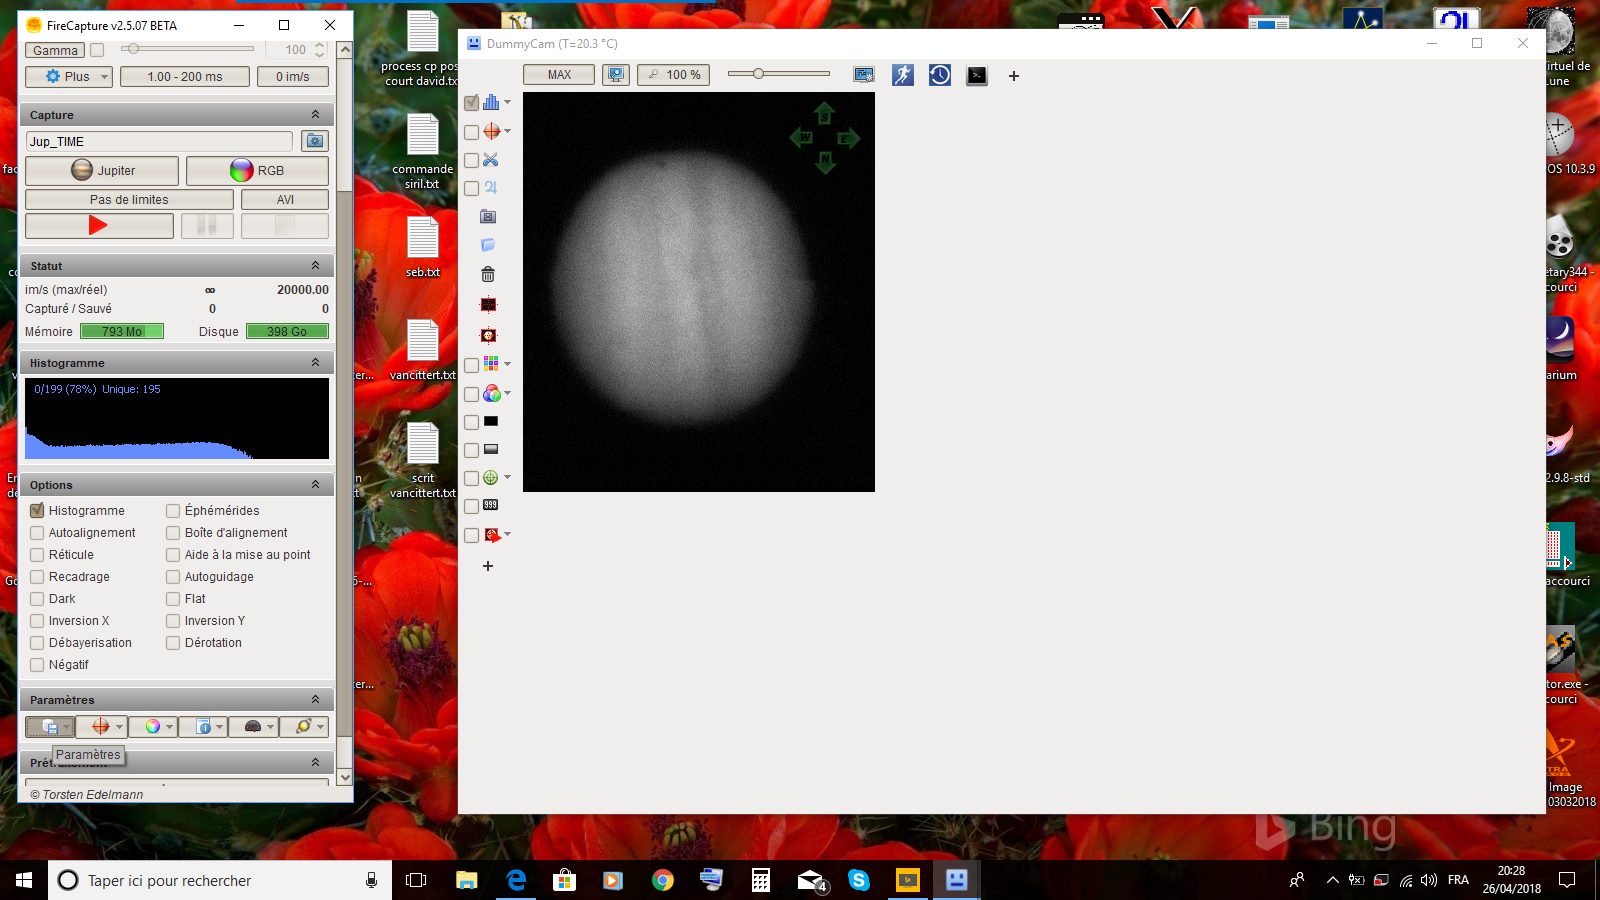
Task: Open the dropdown arrow beside the histogram bars icon
Action: [507, 102]
